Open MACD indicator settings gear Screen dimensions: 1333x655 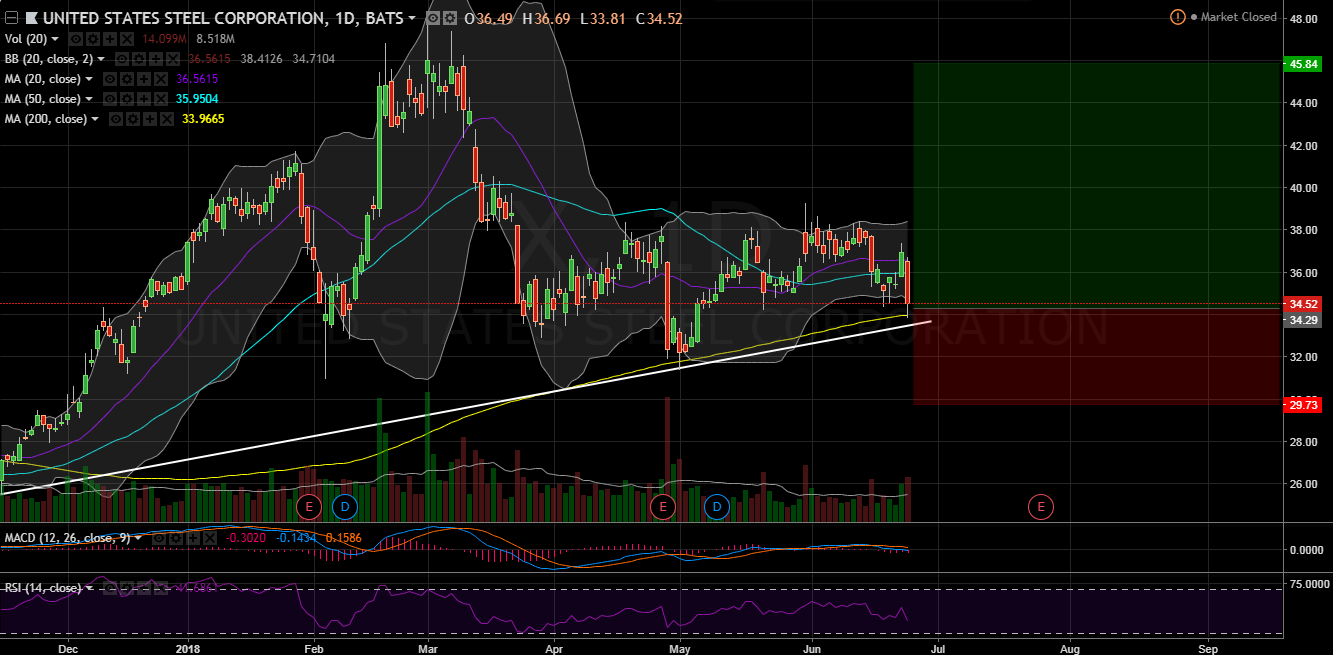tap(176, 538)
